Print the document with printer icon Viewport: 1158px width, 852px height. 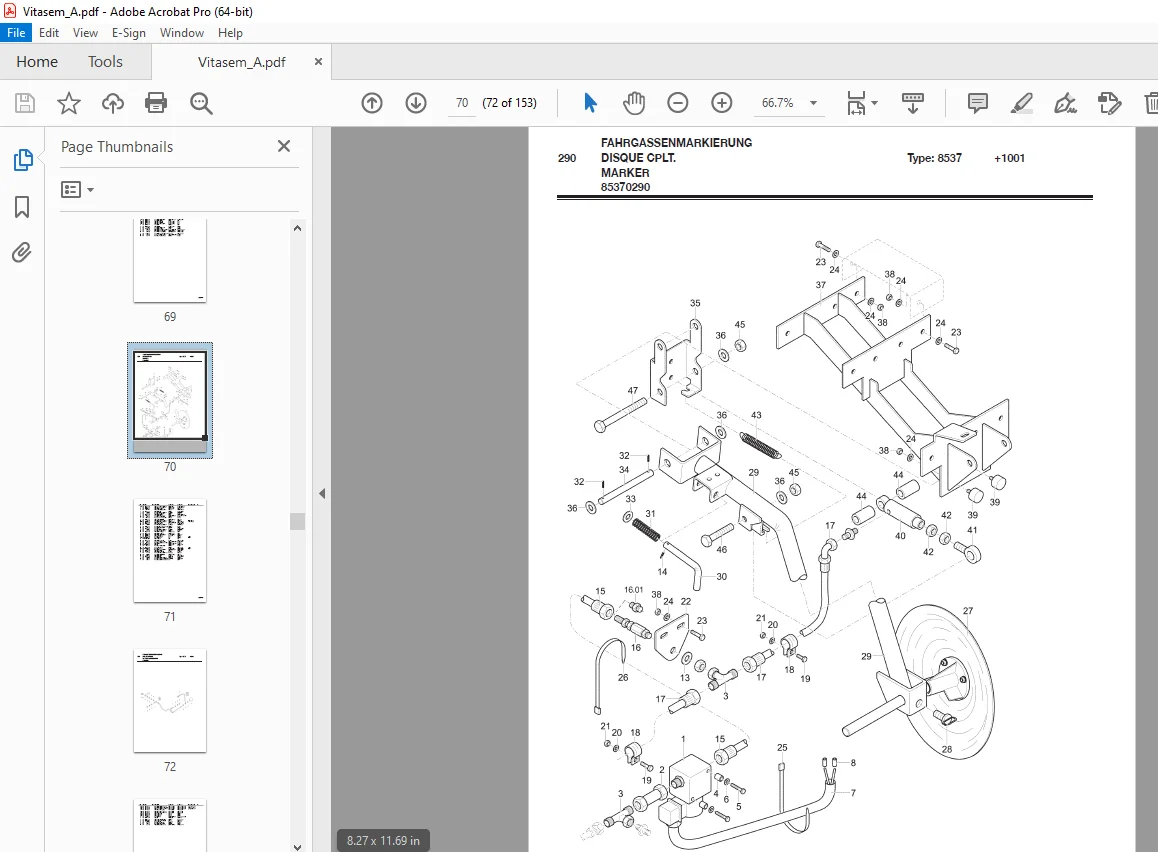(156, 103)
